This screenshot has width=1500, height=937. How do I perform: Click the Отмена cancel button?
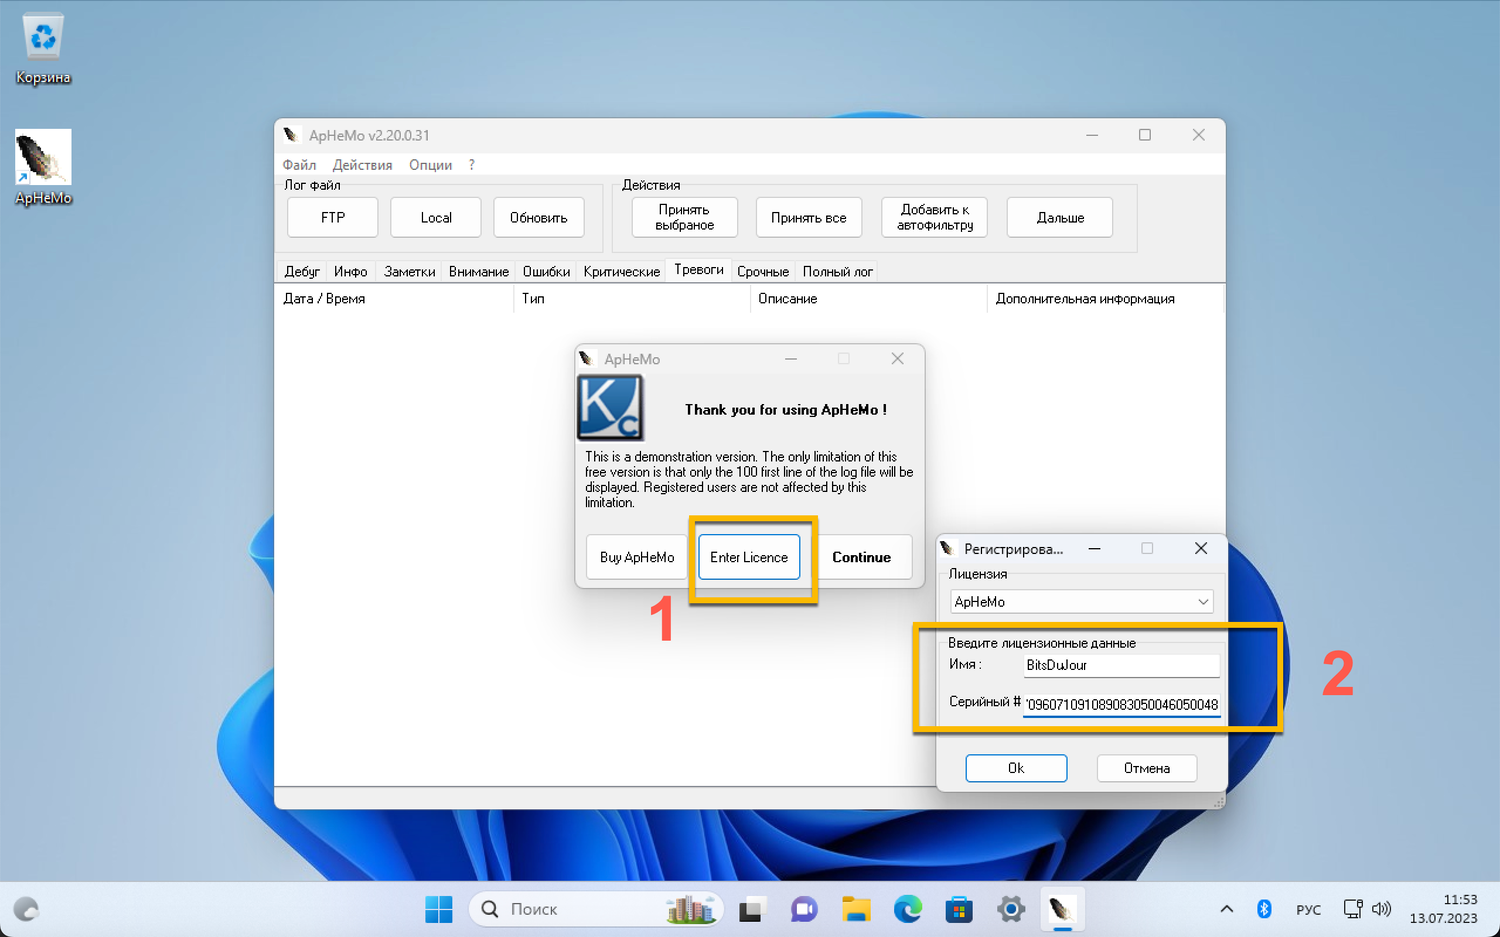(1147, 768)
